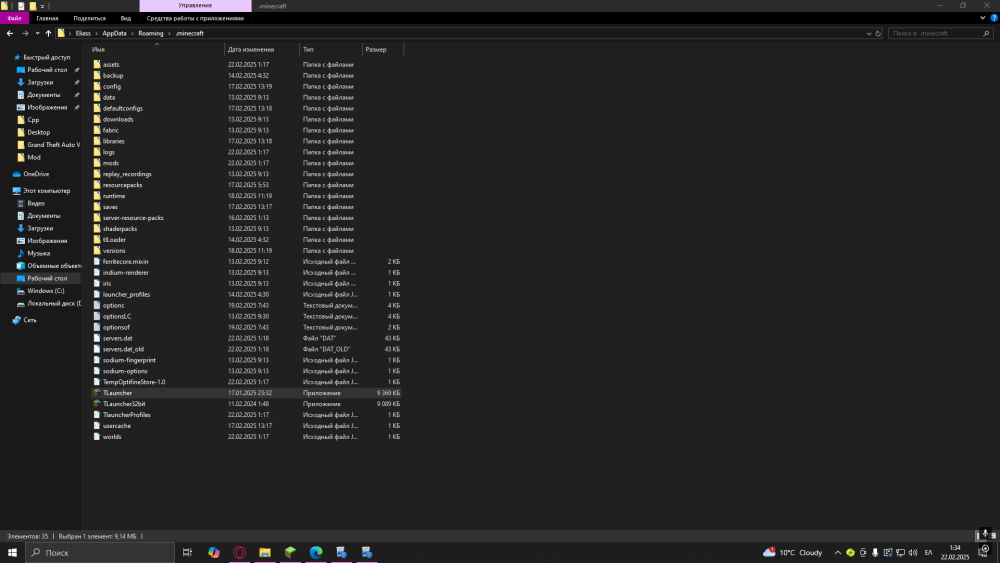Click quick access Properties icon in title bar
Image resolution: width=1000 pixels, height=563 pixels.
[21, 6]
